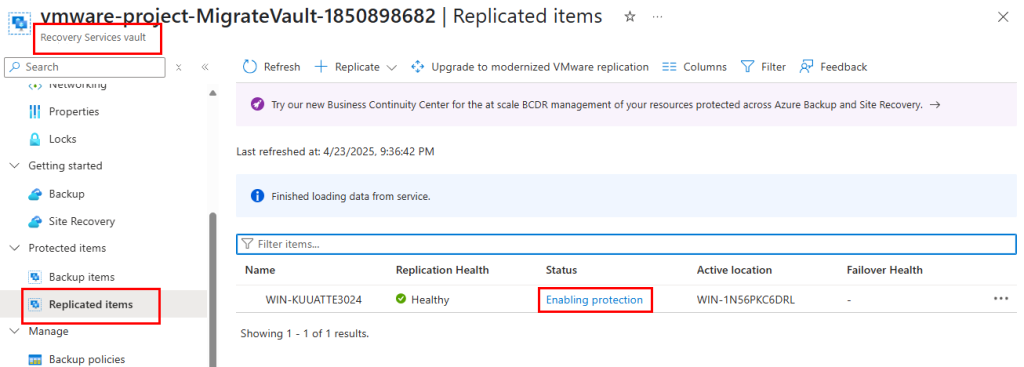Click the Replicate plus icon
The image size is (1024, 367).
[x=321, y=67]
